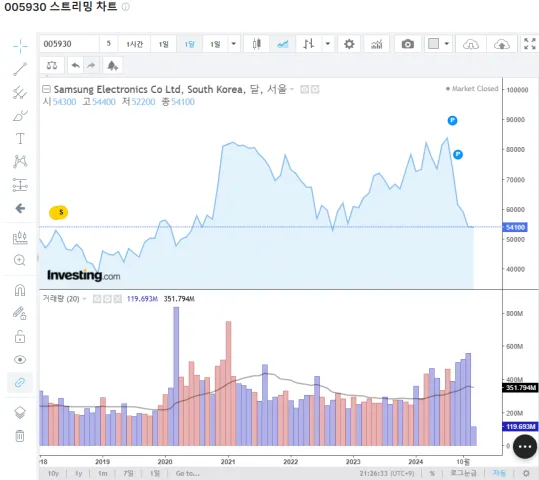539x480 pixels.
Task: Open chart settings gear in top toolbar
Action: click(349, 44)
